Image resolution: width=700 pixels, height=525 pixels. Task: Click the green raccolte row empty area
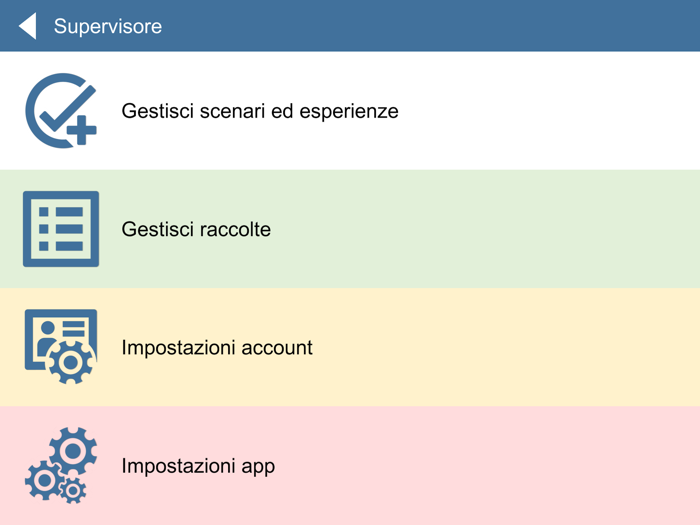[500, 229]
